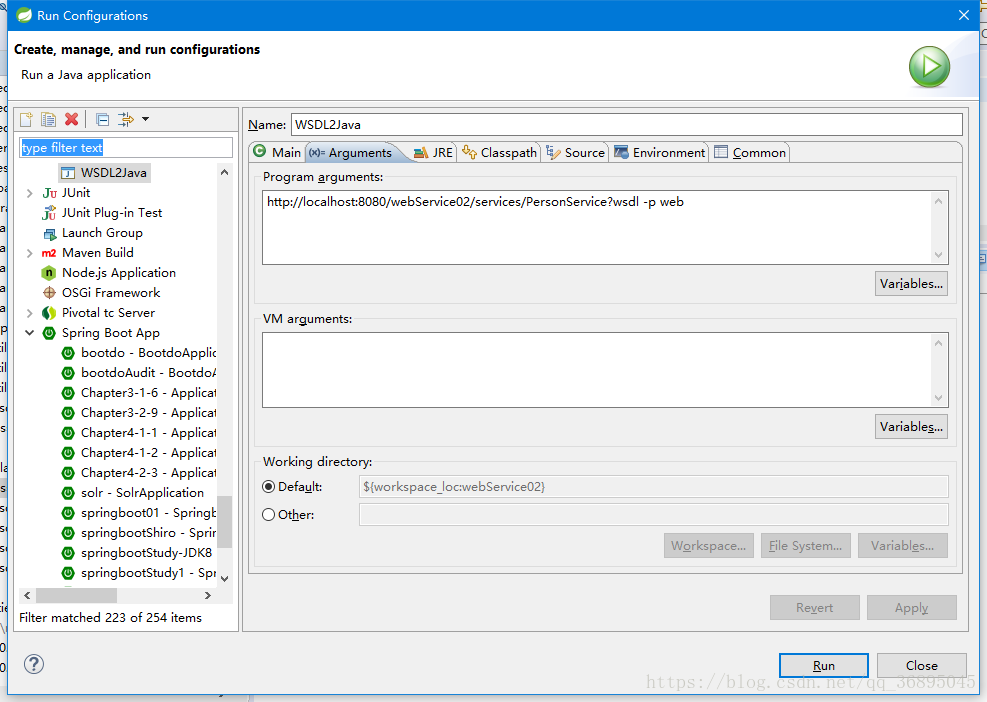Click the Node.js Application icon
The image size is (987, 702).
pos(49,273)
